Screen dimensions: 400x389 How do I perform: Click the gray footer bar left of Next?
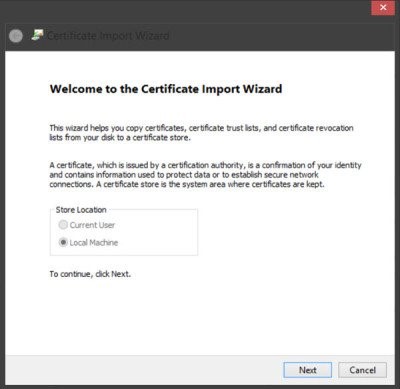143,370
